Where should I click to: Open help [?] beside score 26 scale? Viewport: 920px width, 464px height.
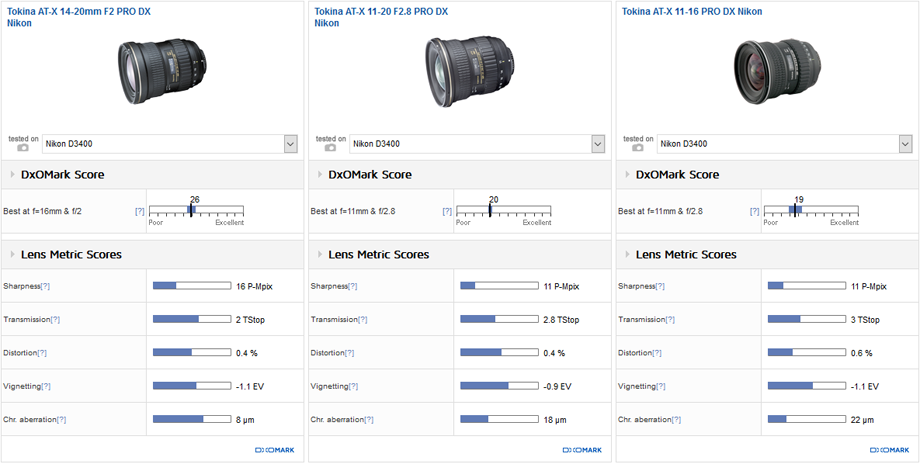coord(140,211)
